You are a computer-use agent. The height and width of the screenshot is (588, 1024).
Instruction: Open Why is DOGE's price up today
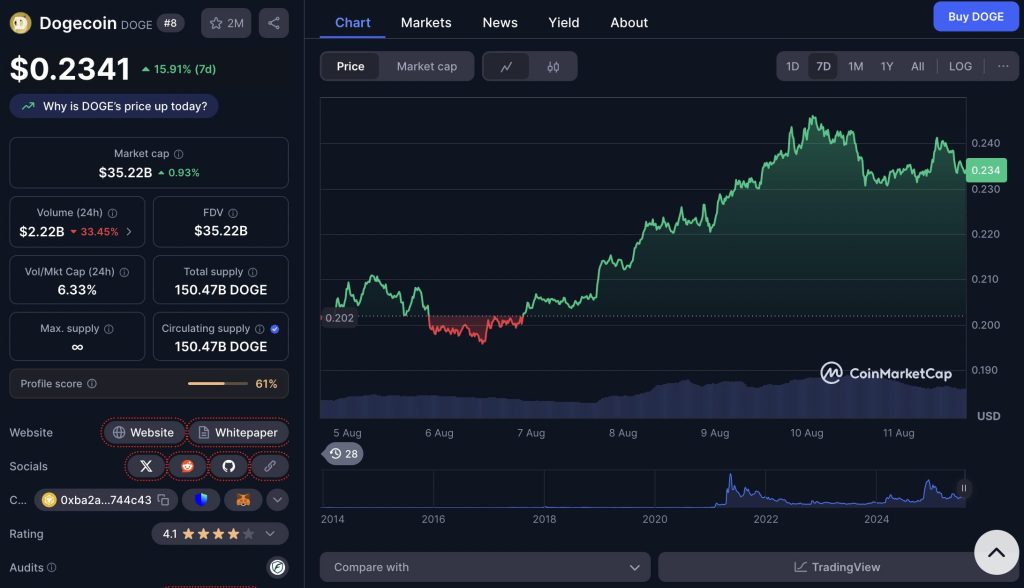(x=113, y=105)
